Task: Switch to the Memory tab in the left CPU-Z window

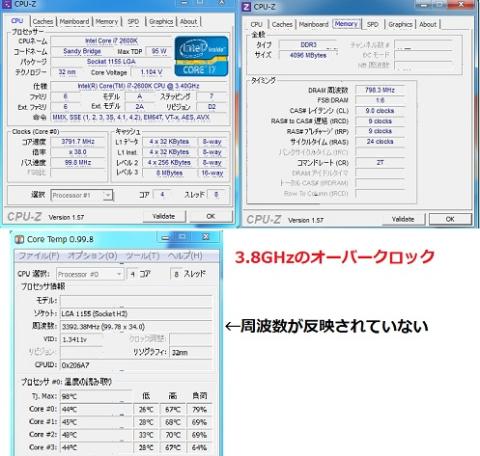Action: pos(107,22)
